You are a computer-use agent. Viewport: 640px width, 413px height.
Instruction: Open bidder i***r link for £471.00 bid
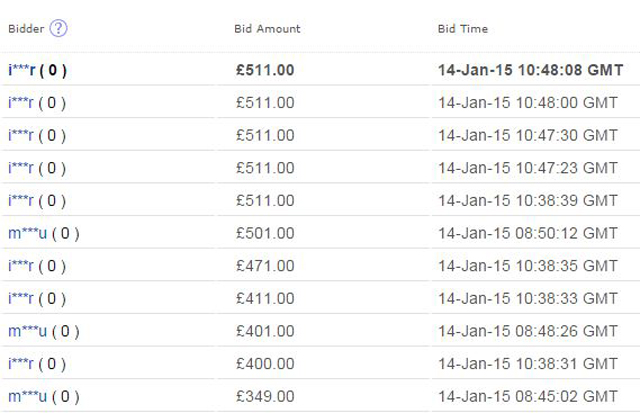coord(21,266)
